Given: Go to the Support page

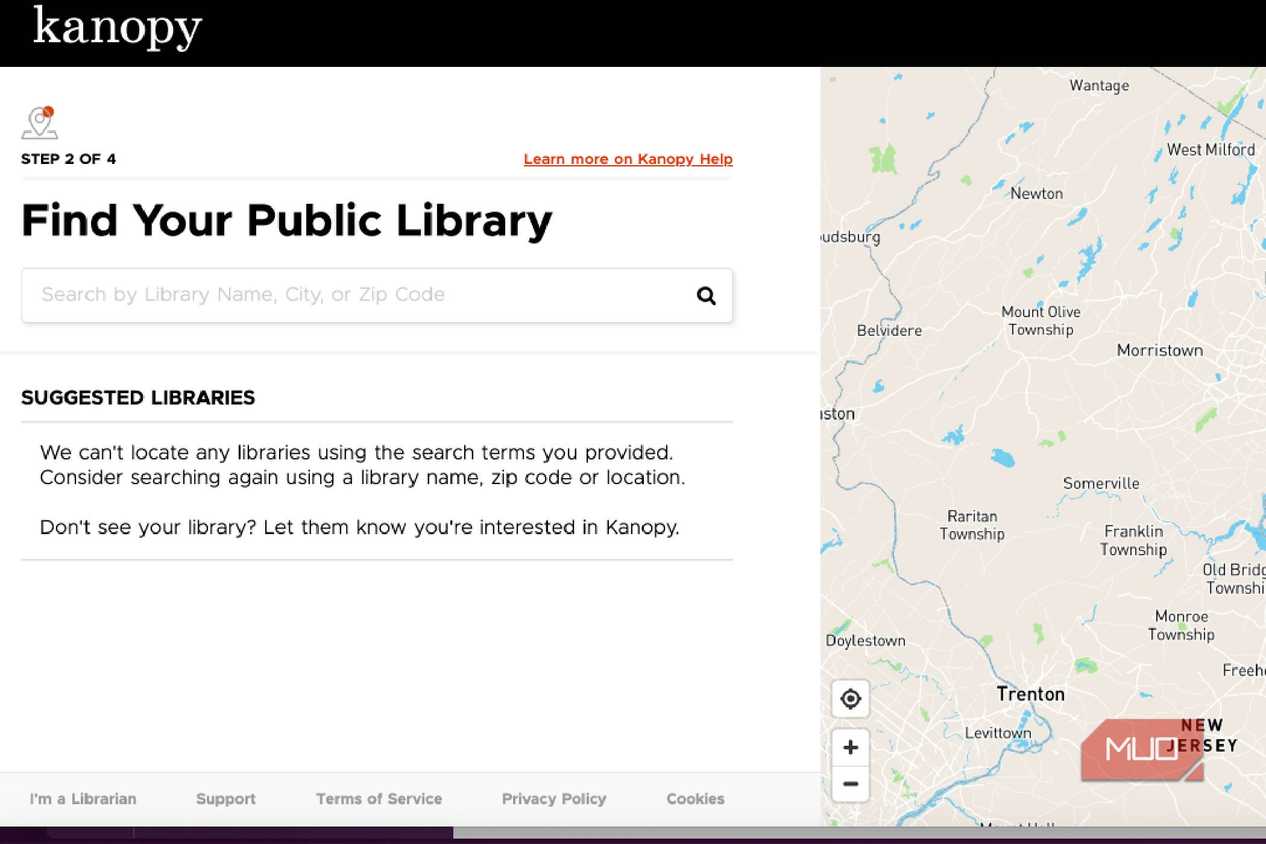Looking at the screenshot, I should [226, 799].
